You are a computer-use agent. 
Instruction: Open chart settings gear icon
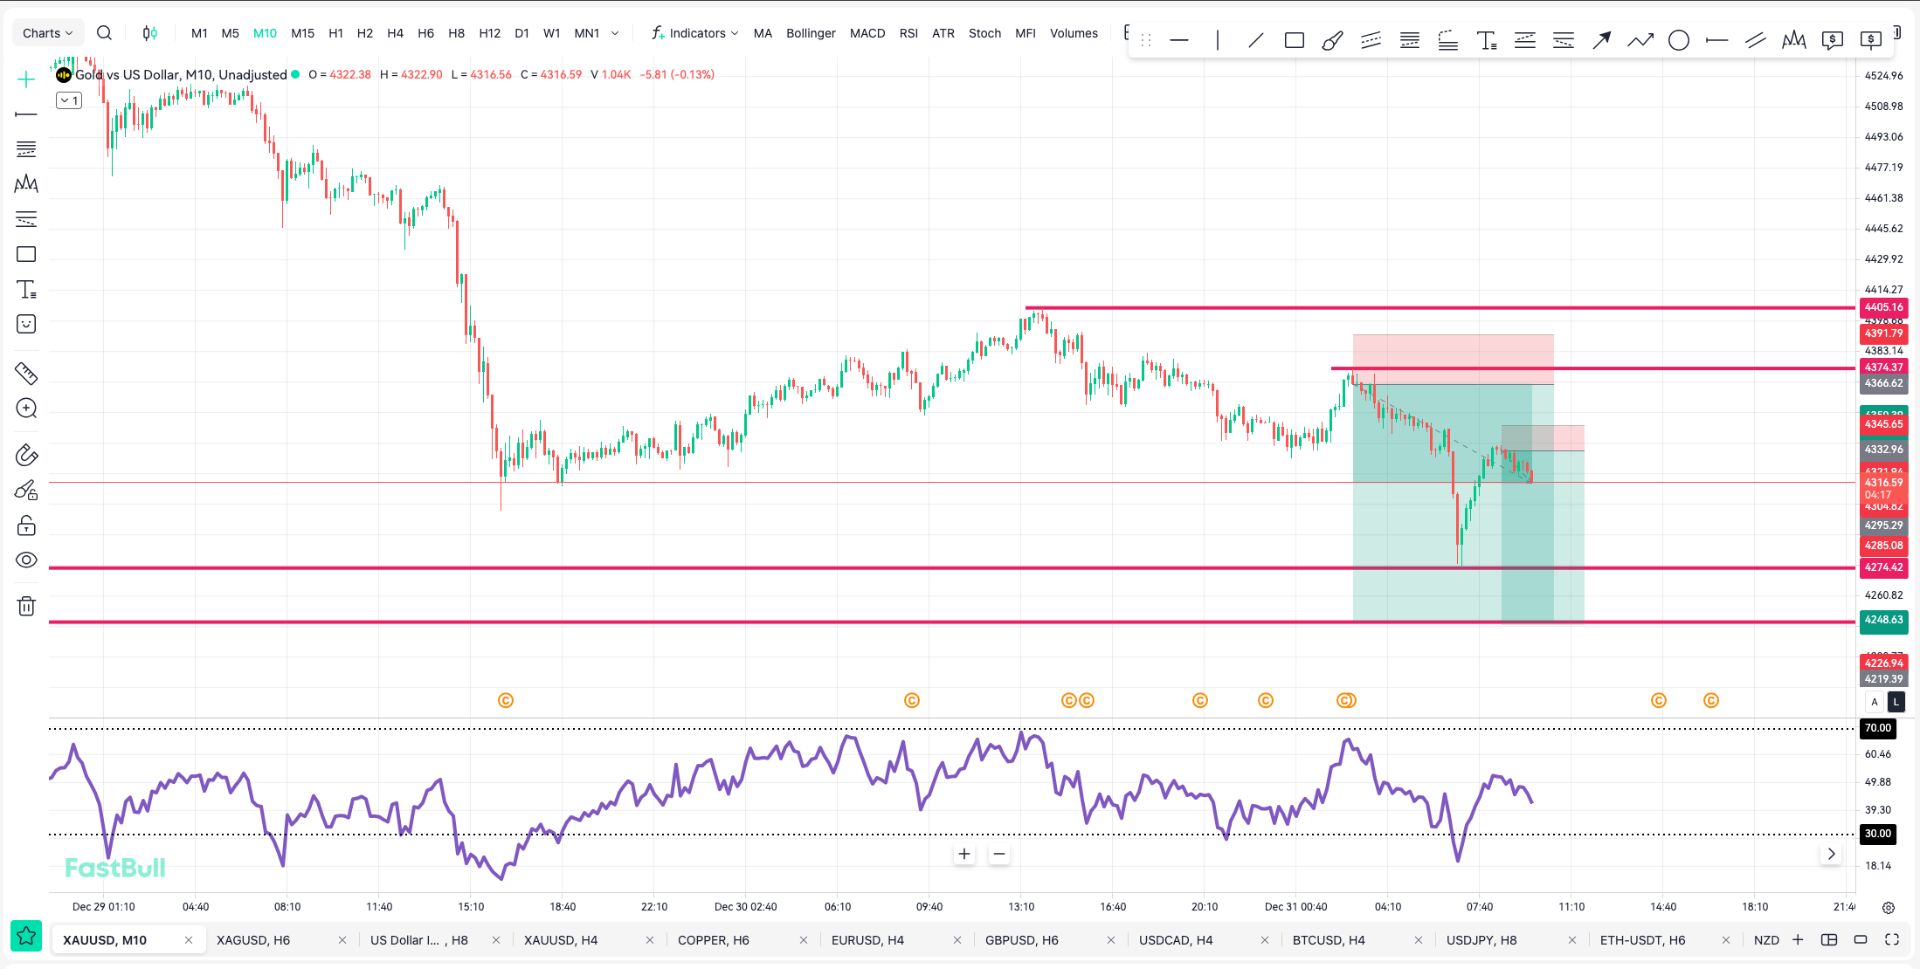point(1888,908)
